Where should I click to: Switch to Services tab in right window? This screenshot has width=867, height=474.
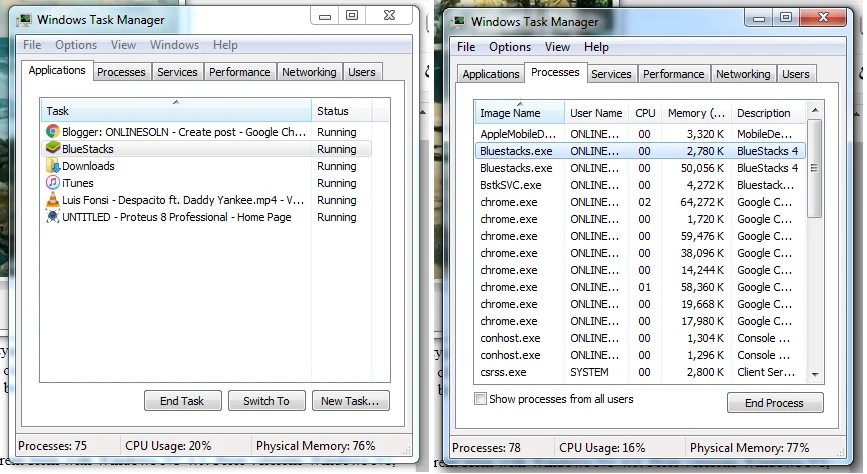tap(611, 74)
